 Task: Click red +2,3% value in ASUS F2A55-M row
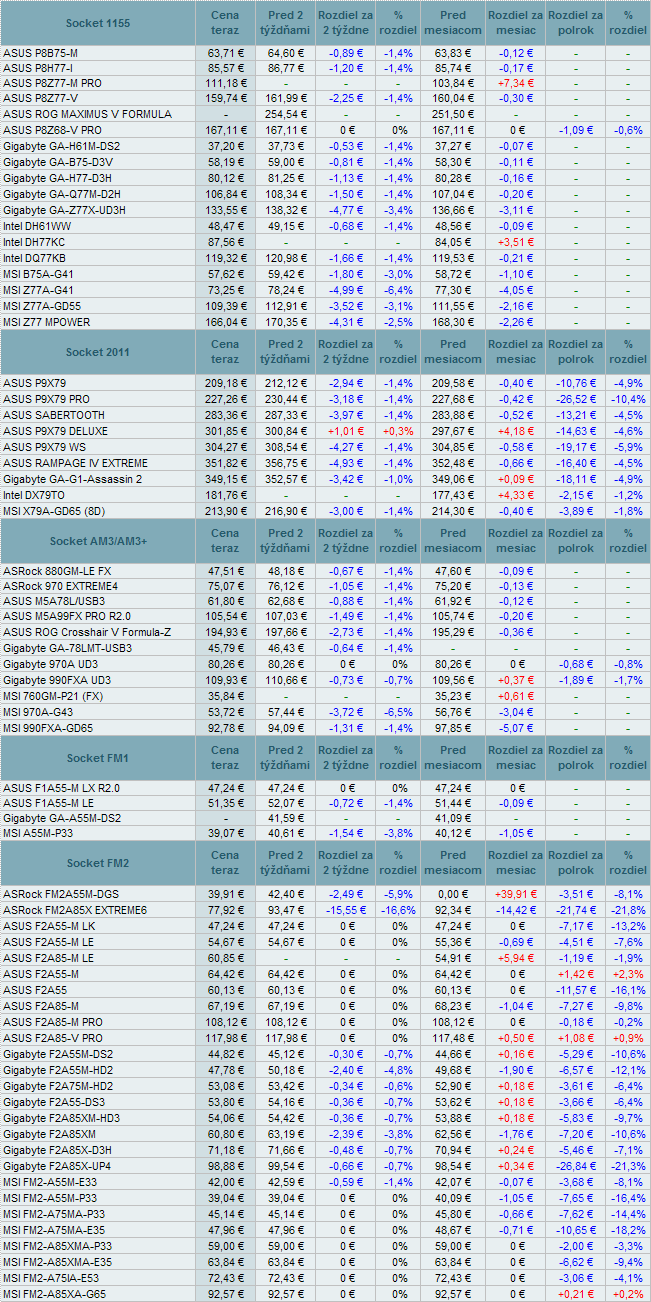coord(627,974)
